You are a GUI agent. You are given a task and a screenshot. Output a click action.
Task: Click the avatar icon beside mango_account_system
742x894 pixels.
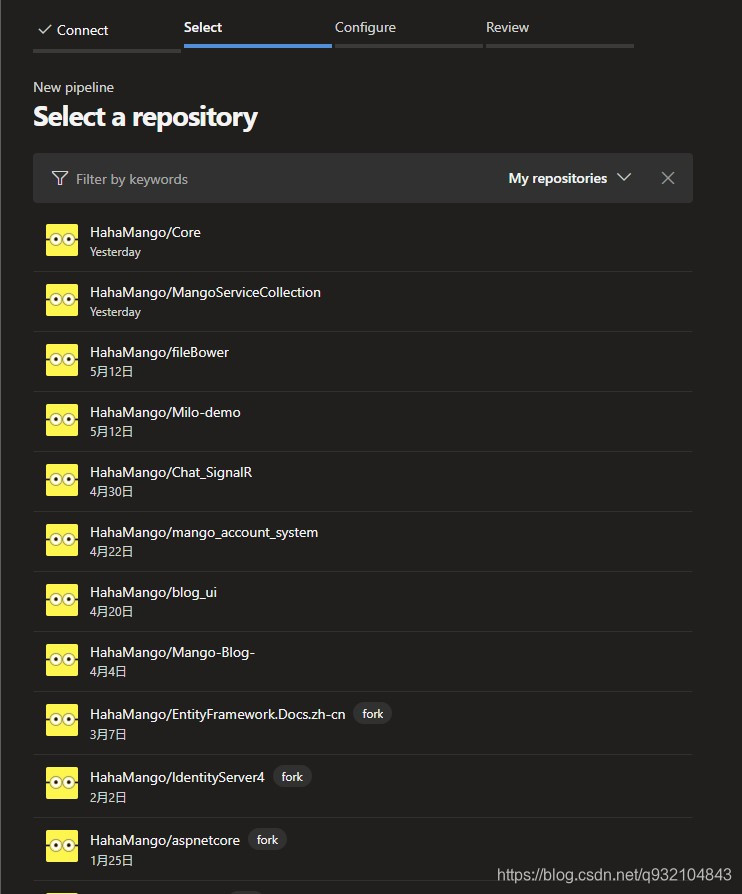pos(62,540)
